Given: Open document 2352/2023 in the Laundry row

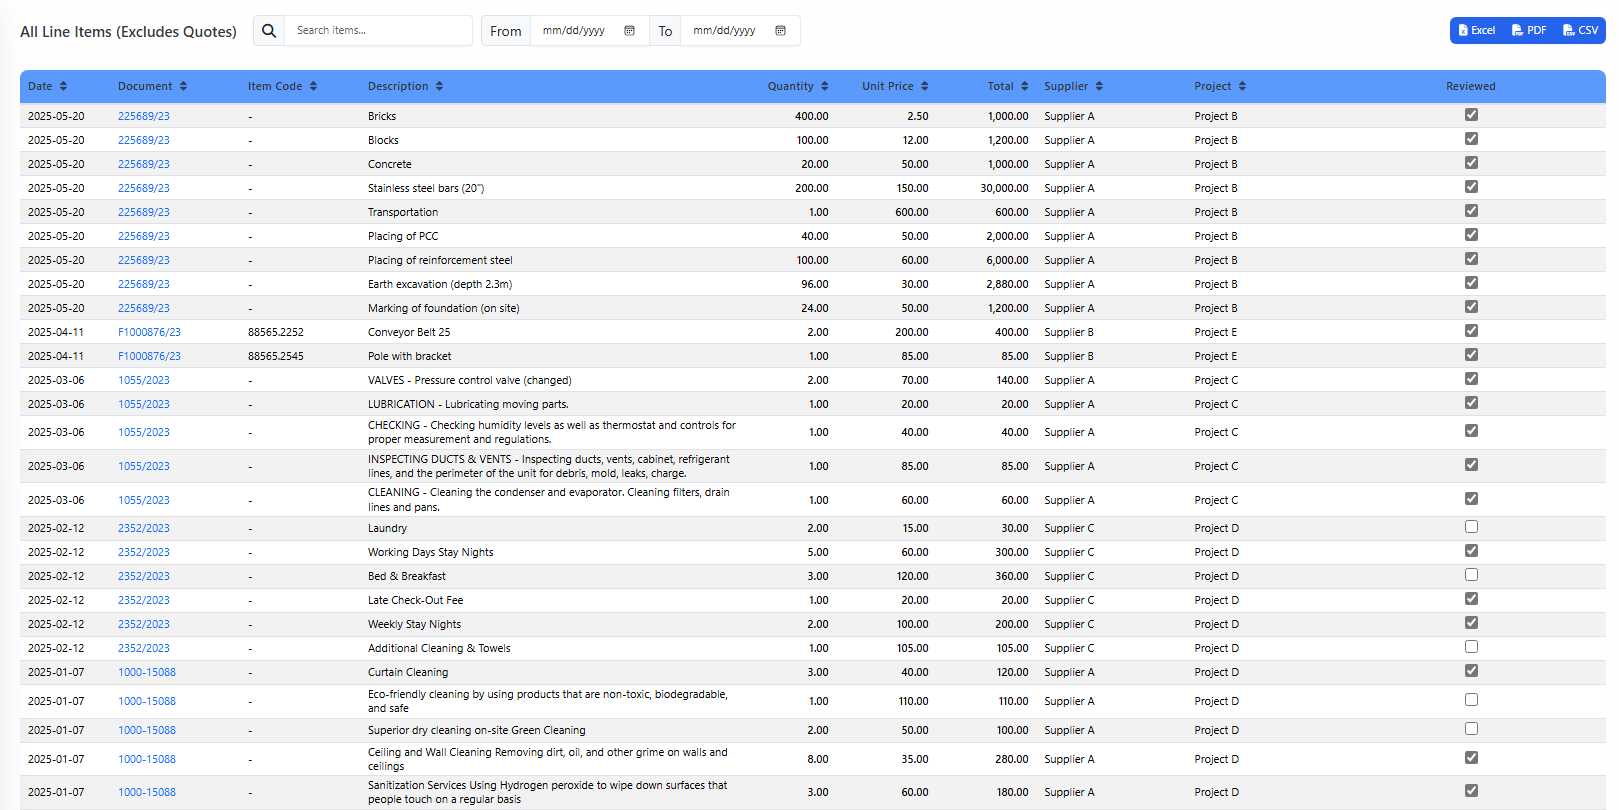Looking at the screenshot, I should (x=144, y=528).
